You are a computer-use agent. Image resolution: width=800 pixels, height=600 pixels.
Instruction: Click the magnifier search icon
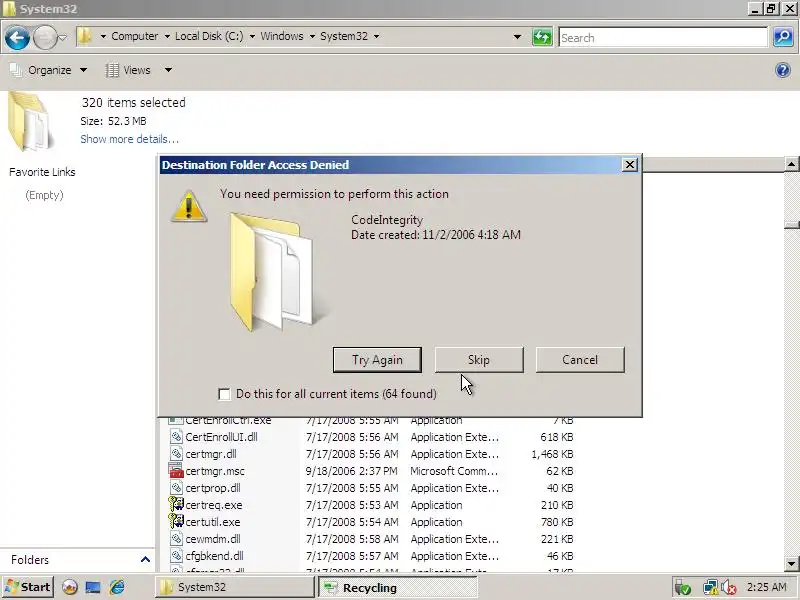point(783,37)
